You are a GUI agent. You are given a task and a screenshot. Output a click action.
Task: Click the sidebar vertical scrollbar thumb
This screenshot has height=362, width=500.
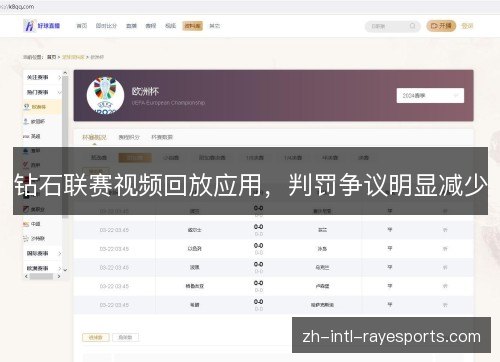pyautogui.click(x=65, y=147)
